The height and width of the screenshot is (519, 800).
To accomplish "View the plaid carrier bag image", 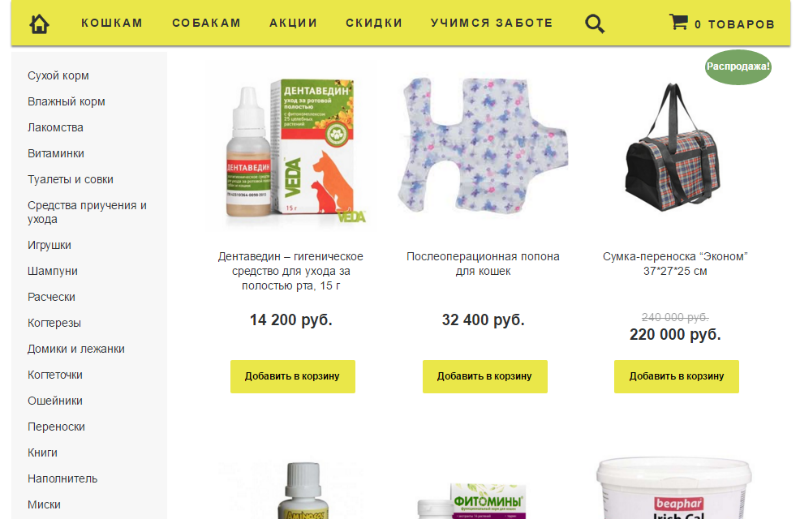I will [672, 147].
